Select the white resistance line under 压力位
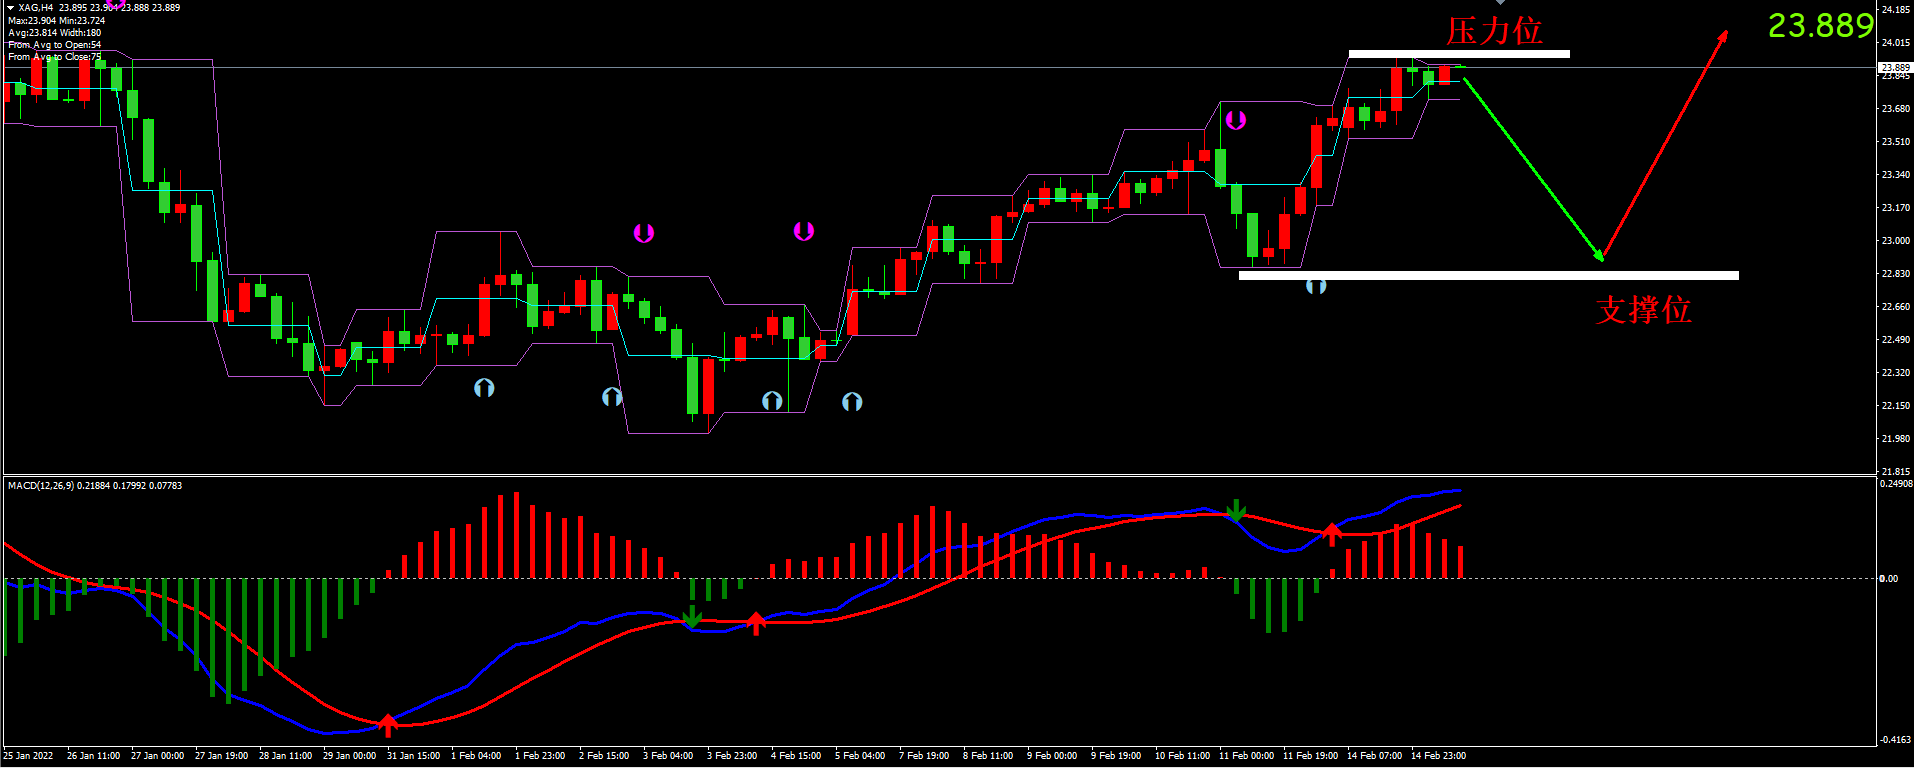Screen dimensions: 1914x768 (x=1458, y=54)
